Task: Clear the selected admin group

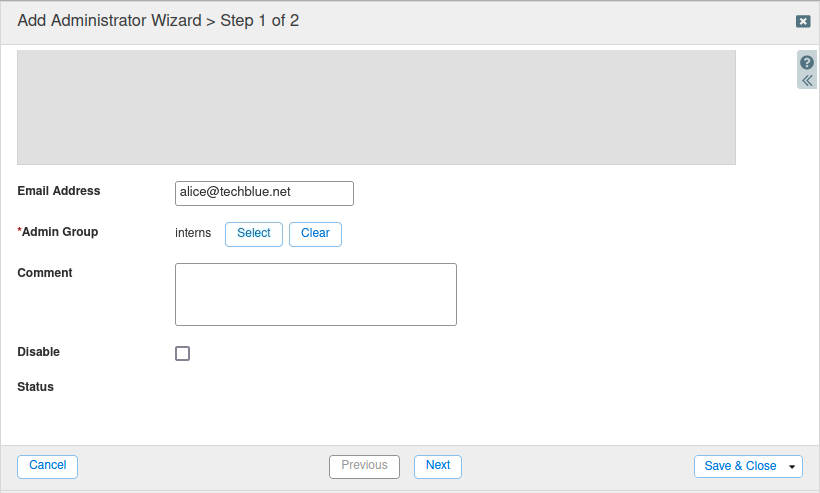Action: pyautogui.click(x=315, y=234)
